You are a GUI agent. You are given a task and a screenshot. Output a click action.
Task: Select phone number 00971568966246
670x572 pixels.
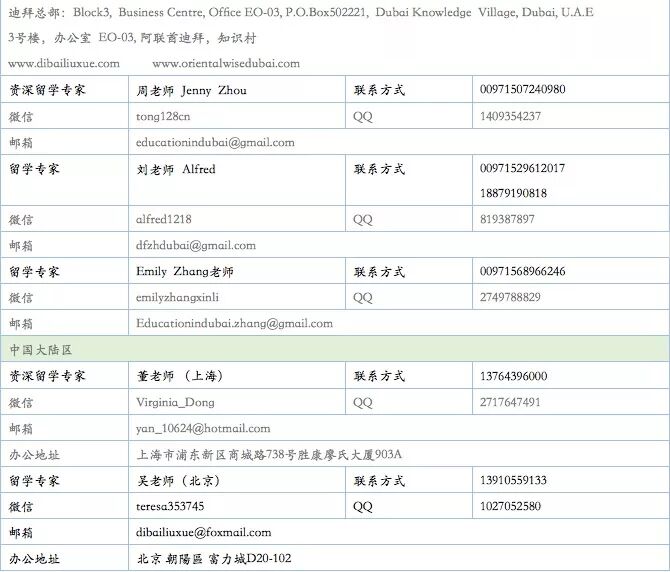click(x=523, y=271)
